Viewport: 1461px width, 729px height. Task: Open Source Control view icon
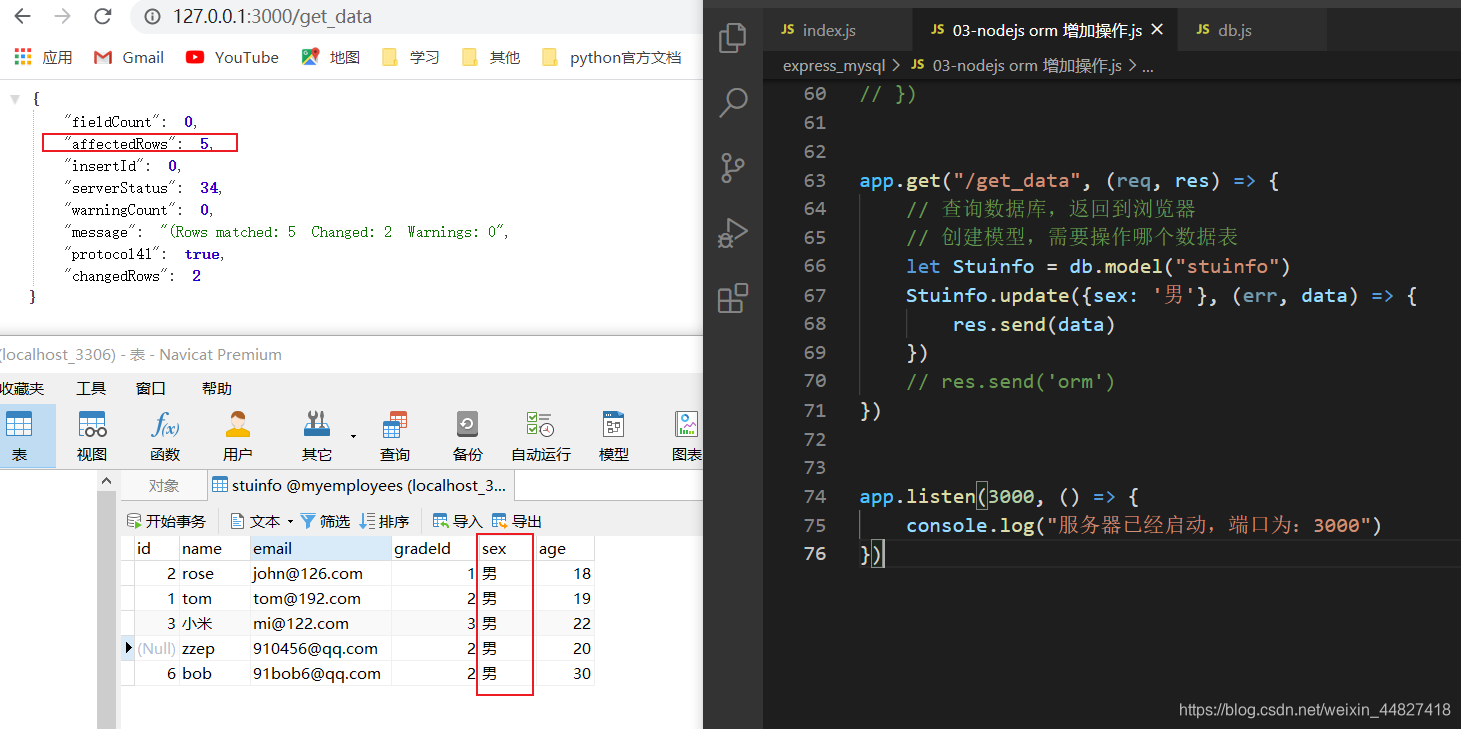pyautogui.click(x=733, y=168)
